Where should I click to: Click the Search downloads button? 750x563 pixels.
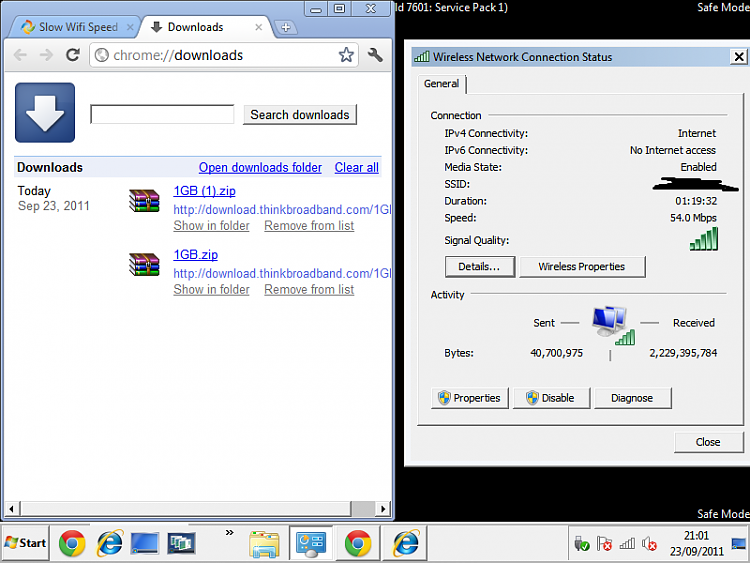pos(300,115)
